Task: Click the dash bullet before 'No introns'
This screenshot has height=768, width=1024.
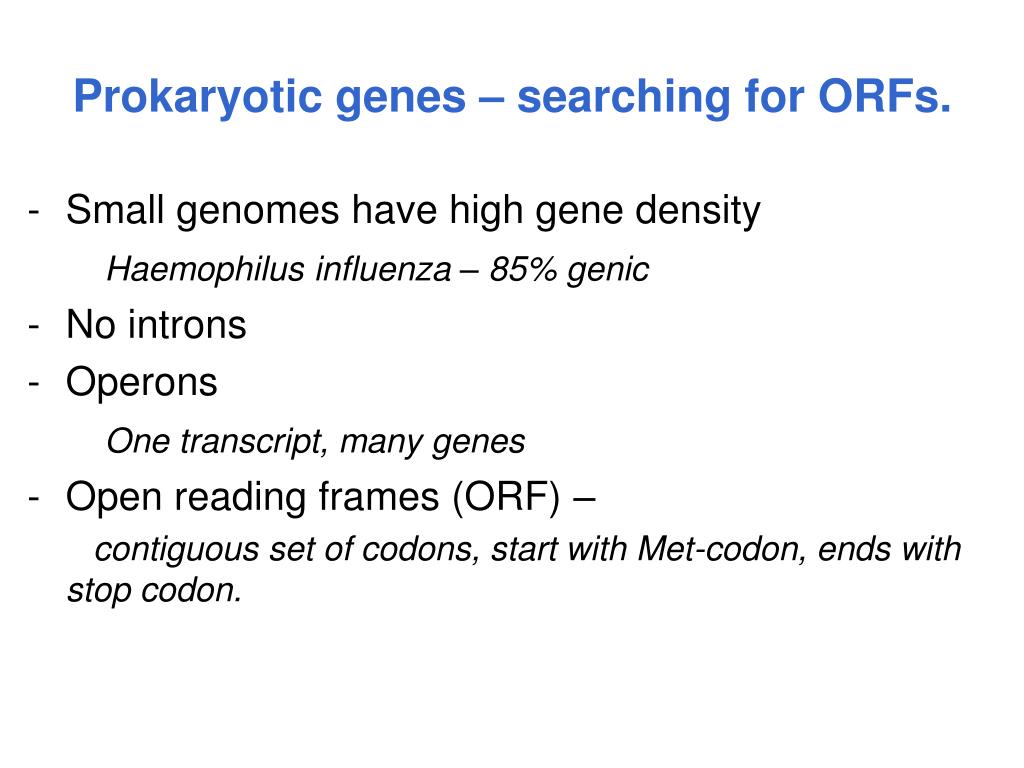Action: tap(34, 327)
